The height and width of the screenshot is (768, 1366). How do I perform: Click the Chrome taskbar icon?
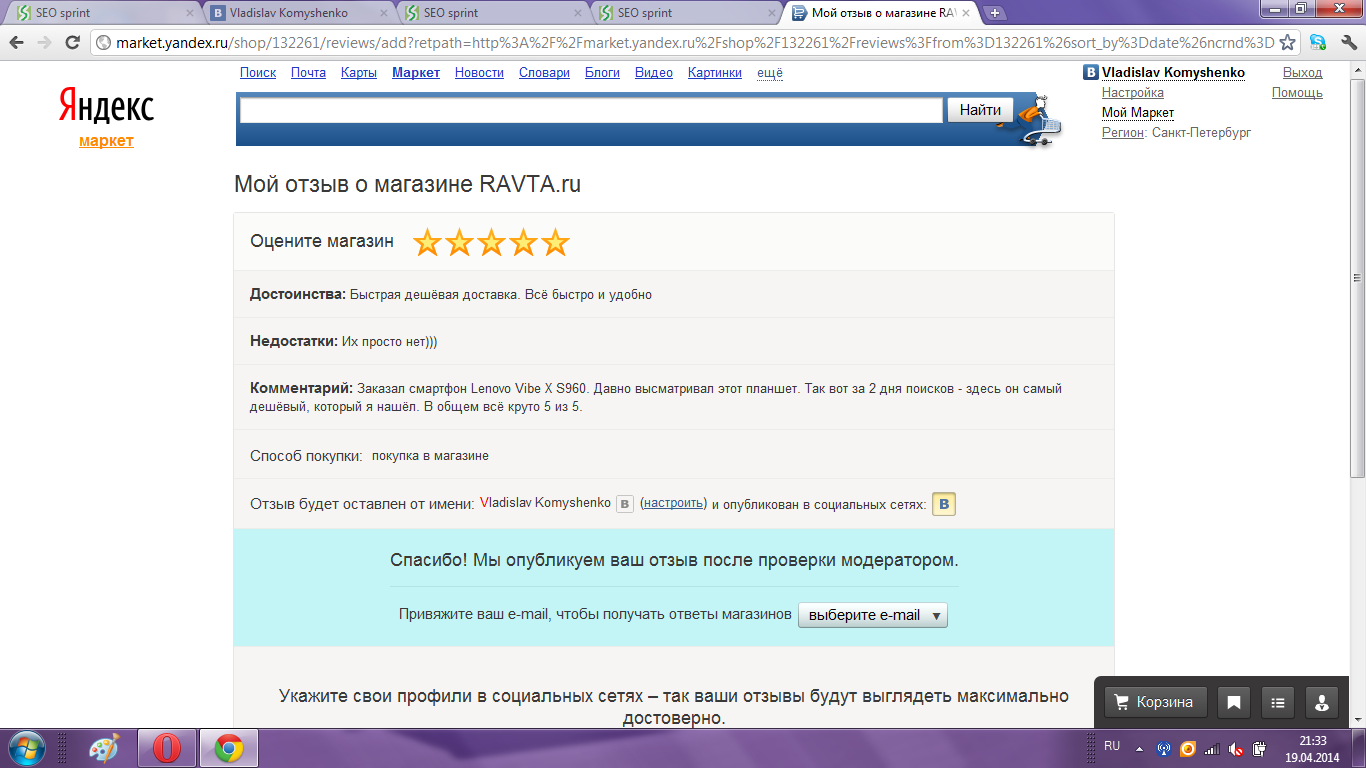click(229, 748)
